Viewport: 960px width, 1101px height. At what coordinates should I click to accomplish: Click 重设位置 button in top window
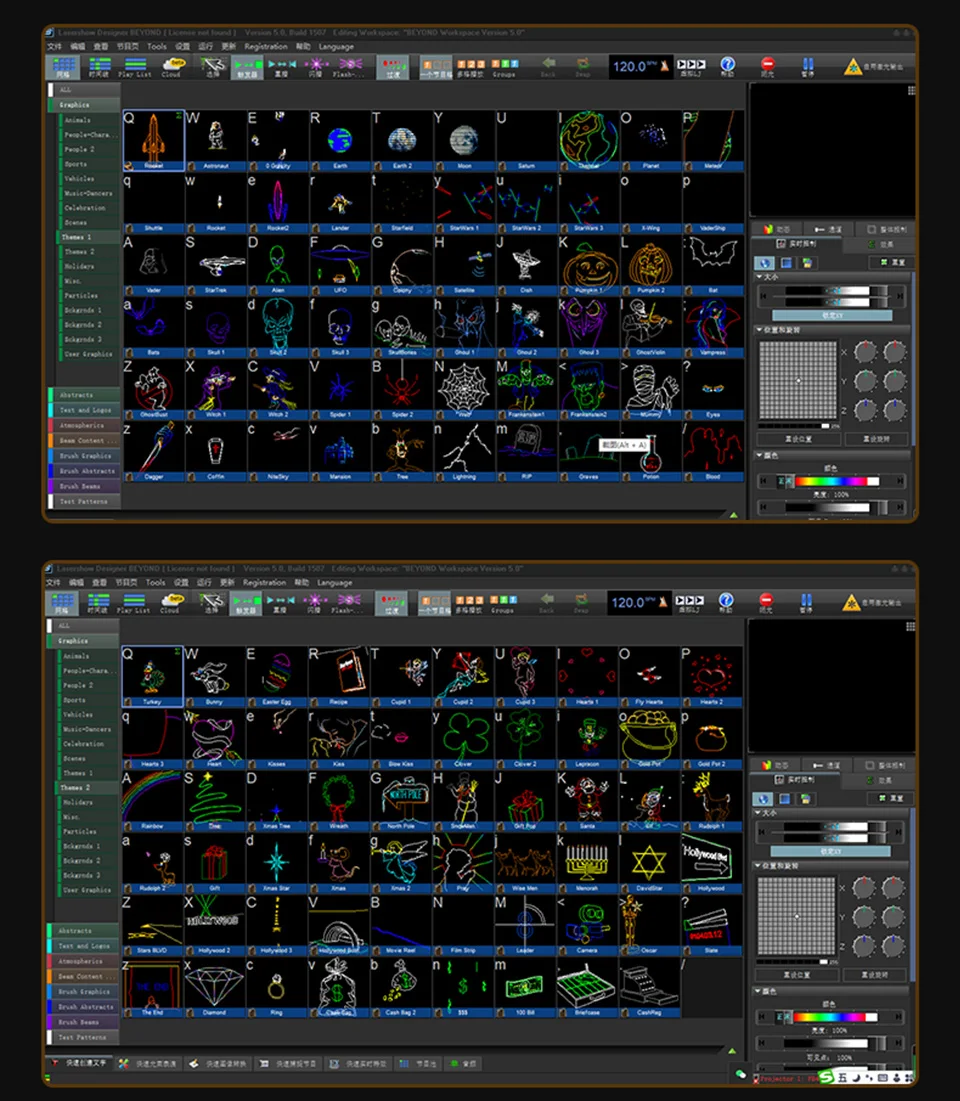(798, 439)
